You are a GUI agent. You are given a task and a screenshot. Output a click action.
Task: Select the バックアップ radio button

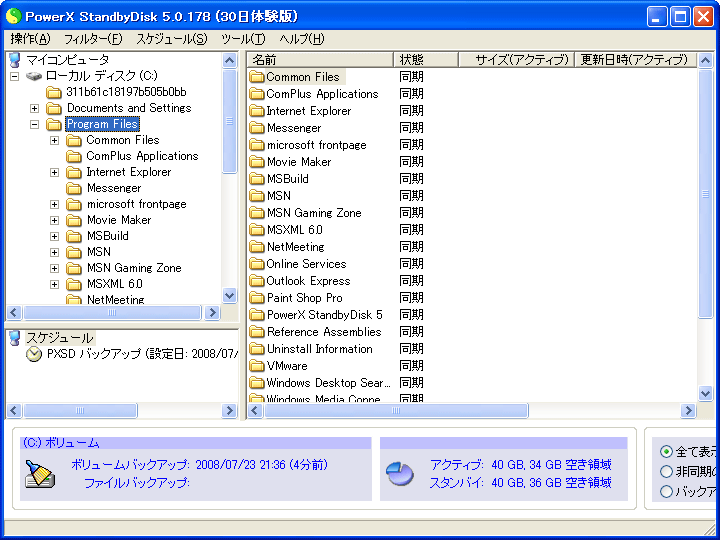[x=666, y=492]
